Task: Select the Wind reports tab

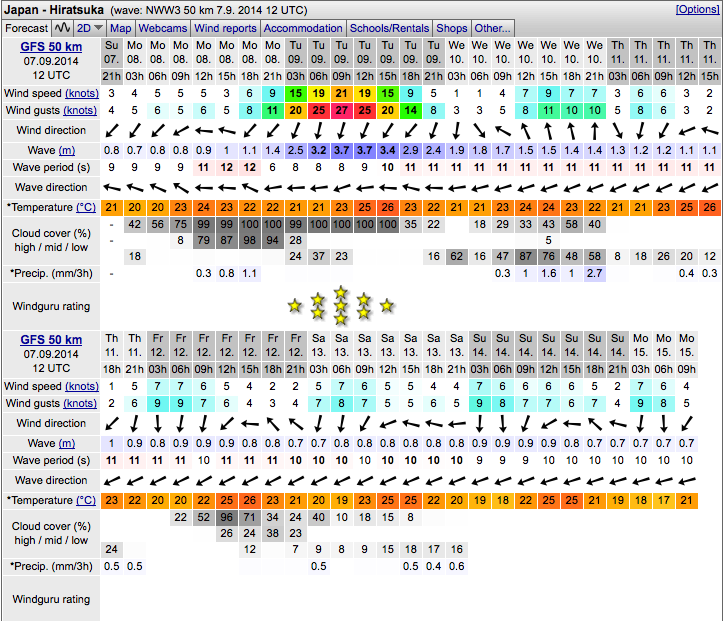Action: click(x=225, y=28)
